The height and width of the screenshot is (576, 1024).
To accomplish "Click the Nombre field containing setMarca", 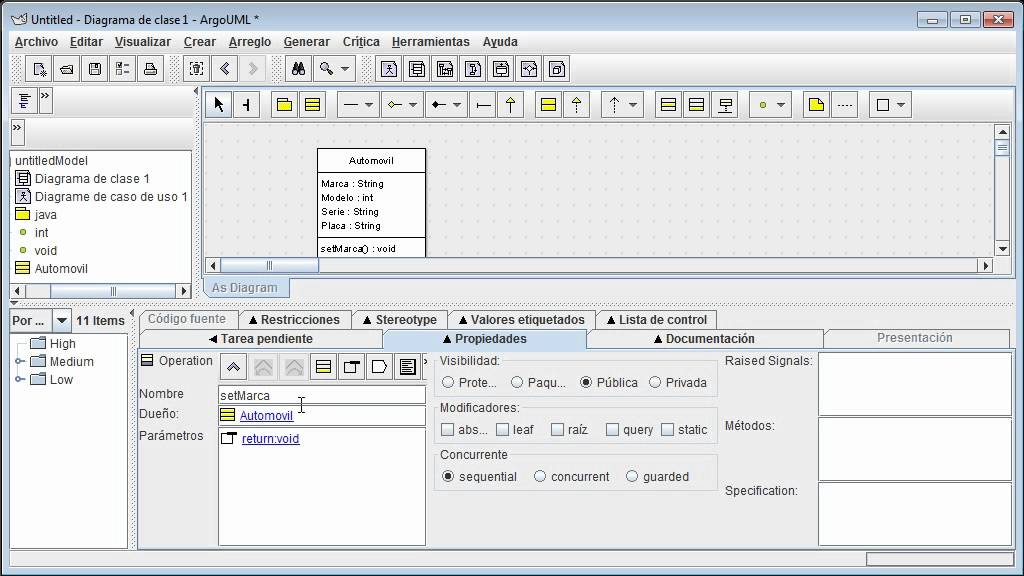I will 322,395.
